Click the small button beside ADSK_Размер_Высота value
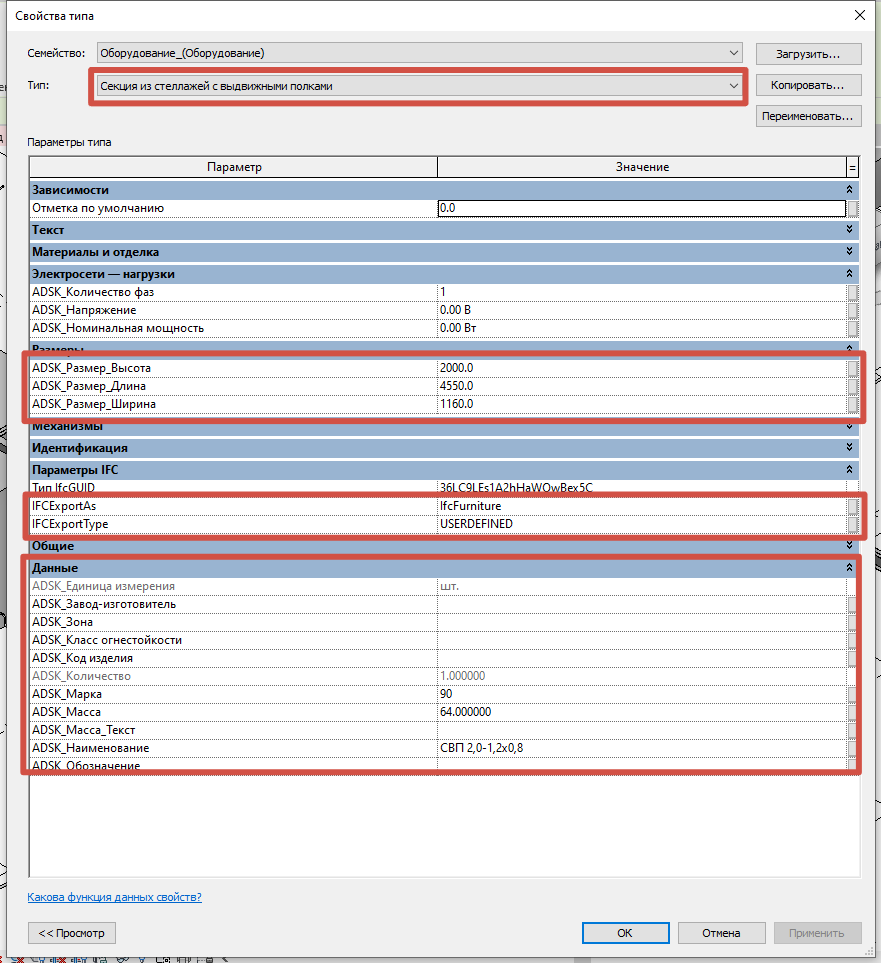This screenshot has width=881, height=963. (852, 368)
